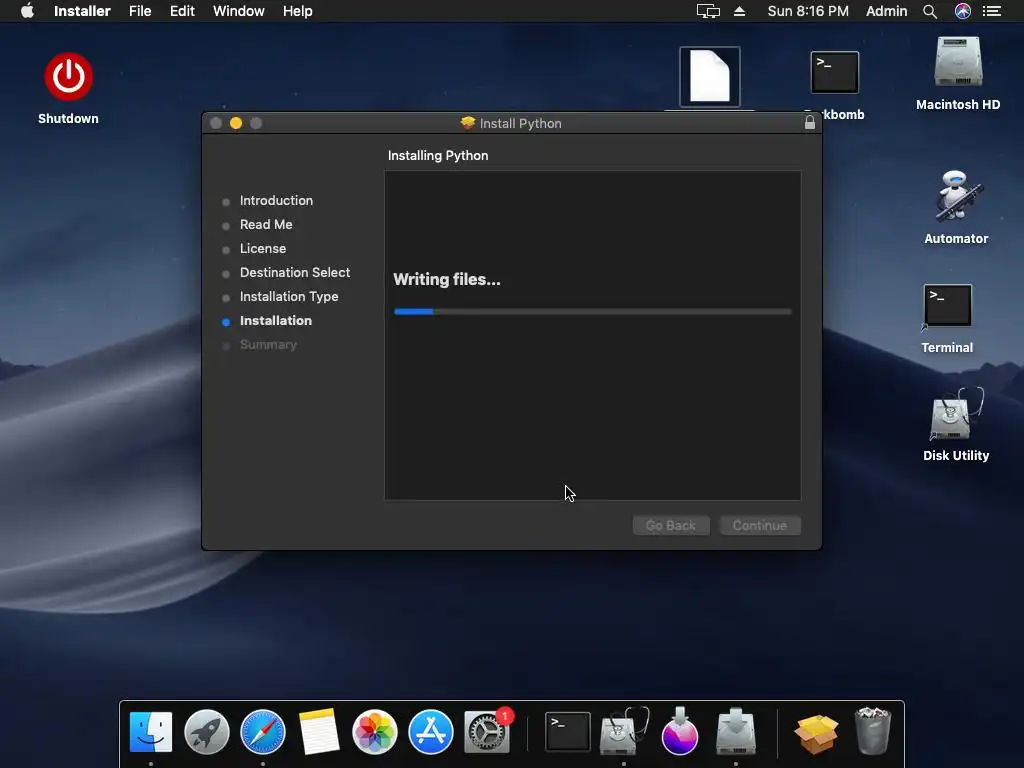
Task: Click the Writing files status text
Action: (447, 280)
